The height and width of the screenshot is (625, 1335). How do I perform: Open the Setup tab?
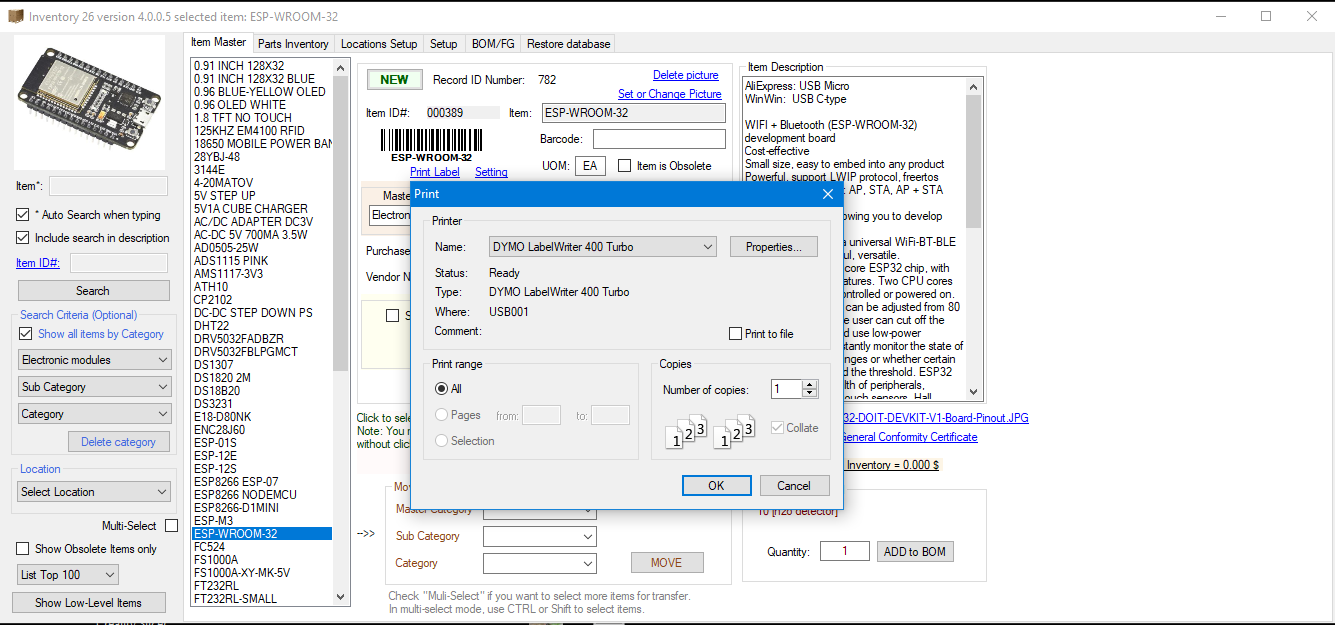(x=444, y=44)
